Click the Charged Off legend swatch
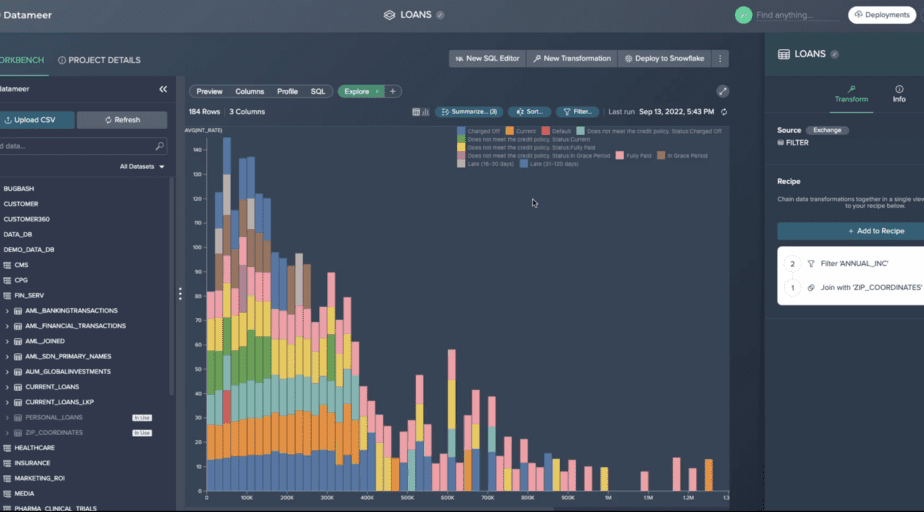Screen dimensions: 924x512 coord(461,131)
